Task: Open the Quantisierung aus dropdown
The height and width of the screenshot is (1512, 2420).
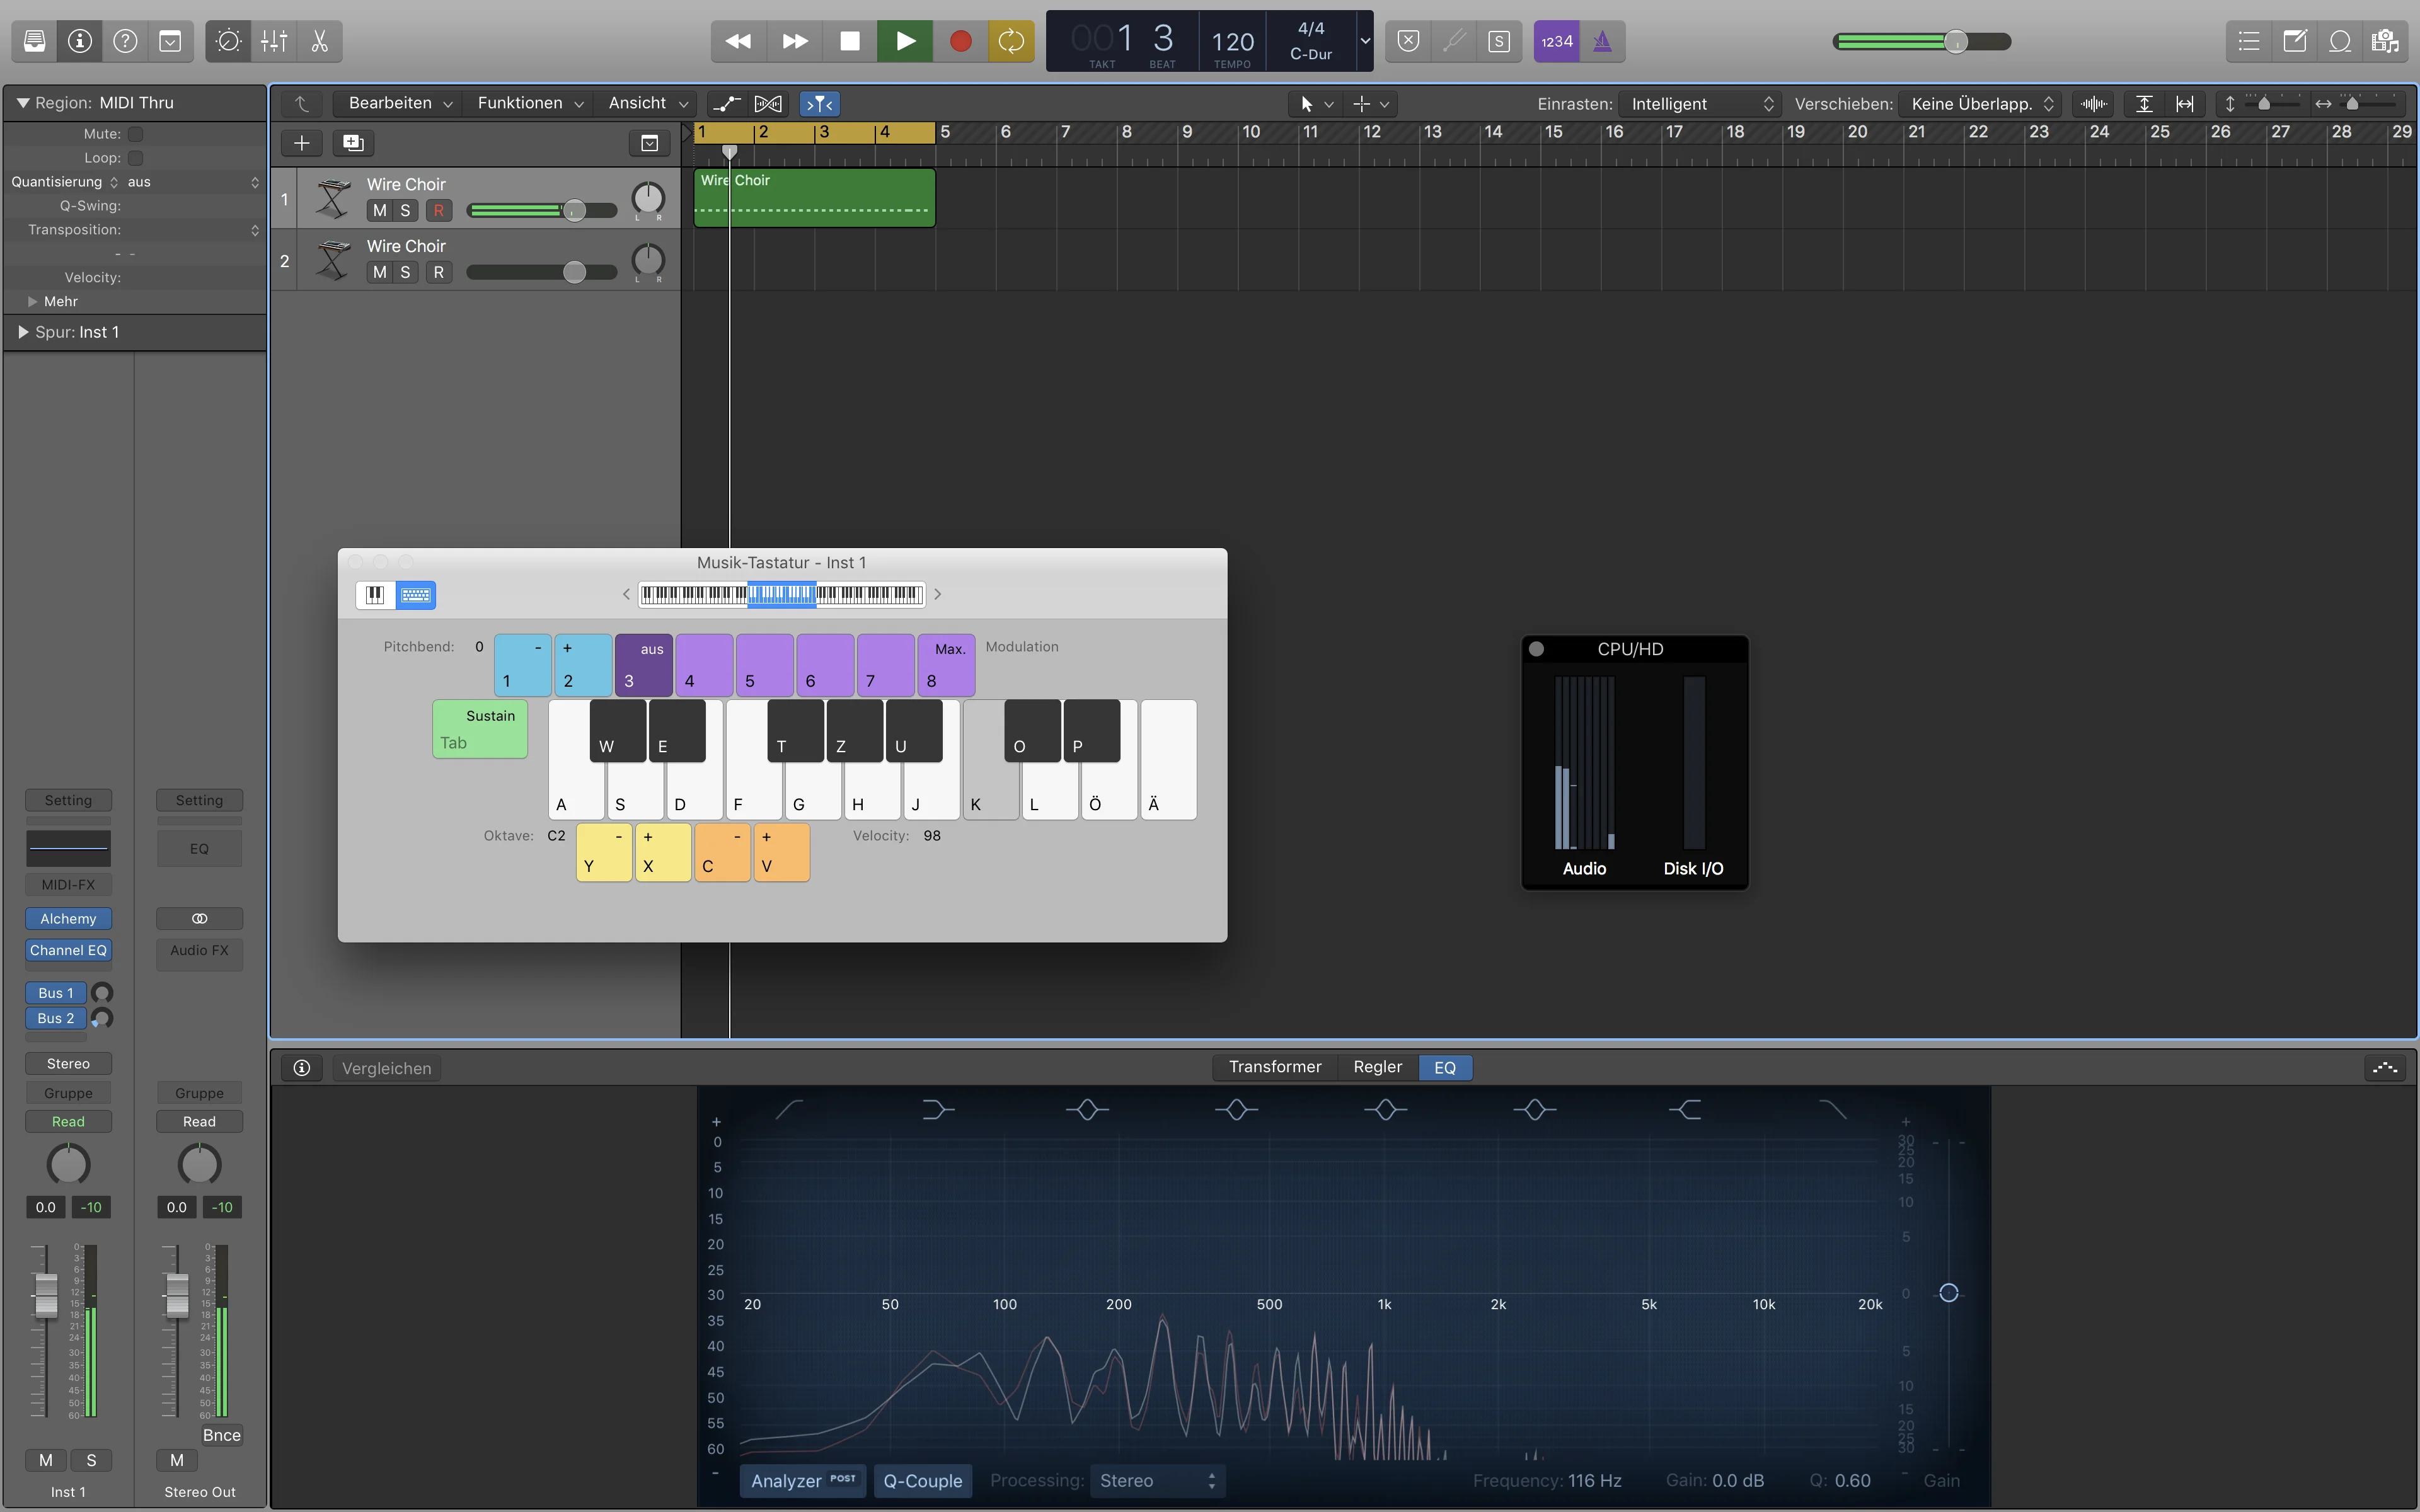Action: pos(192,182)
